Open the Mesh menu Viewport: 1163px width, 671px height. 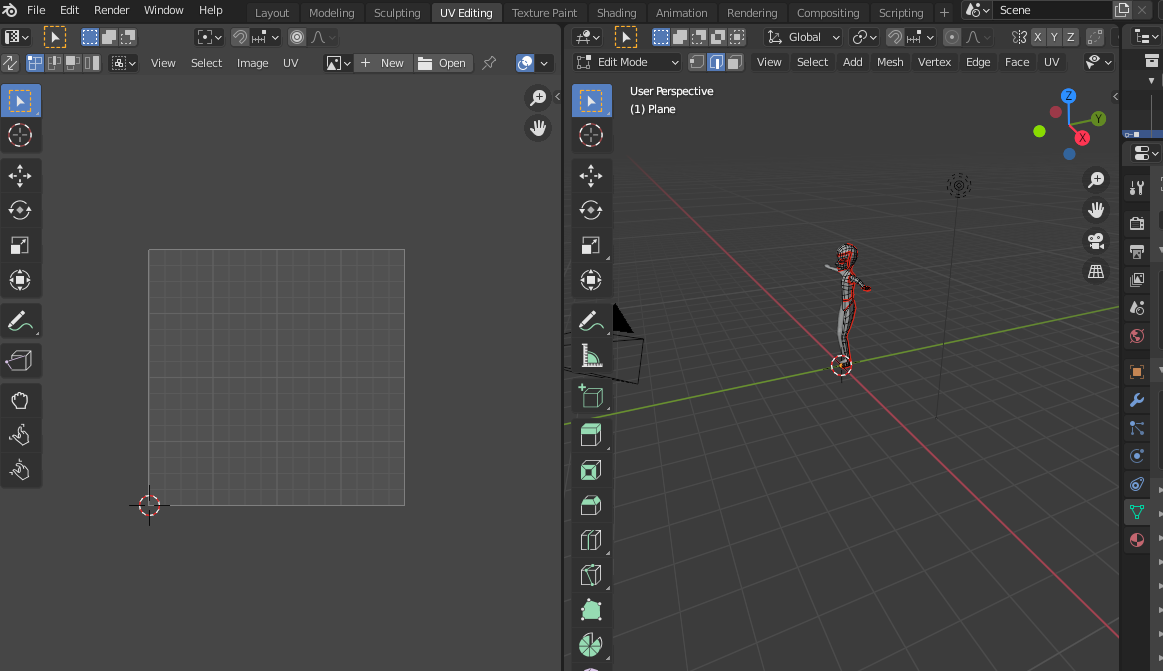889,62
